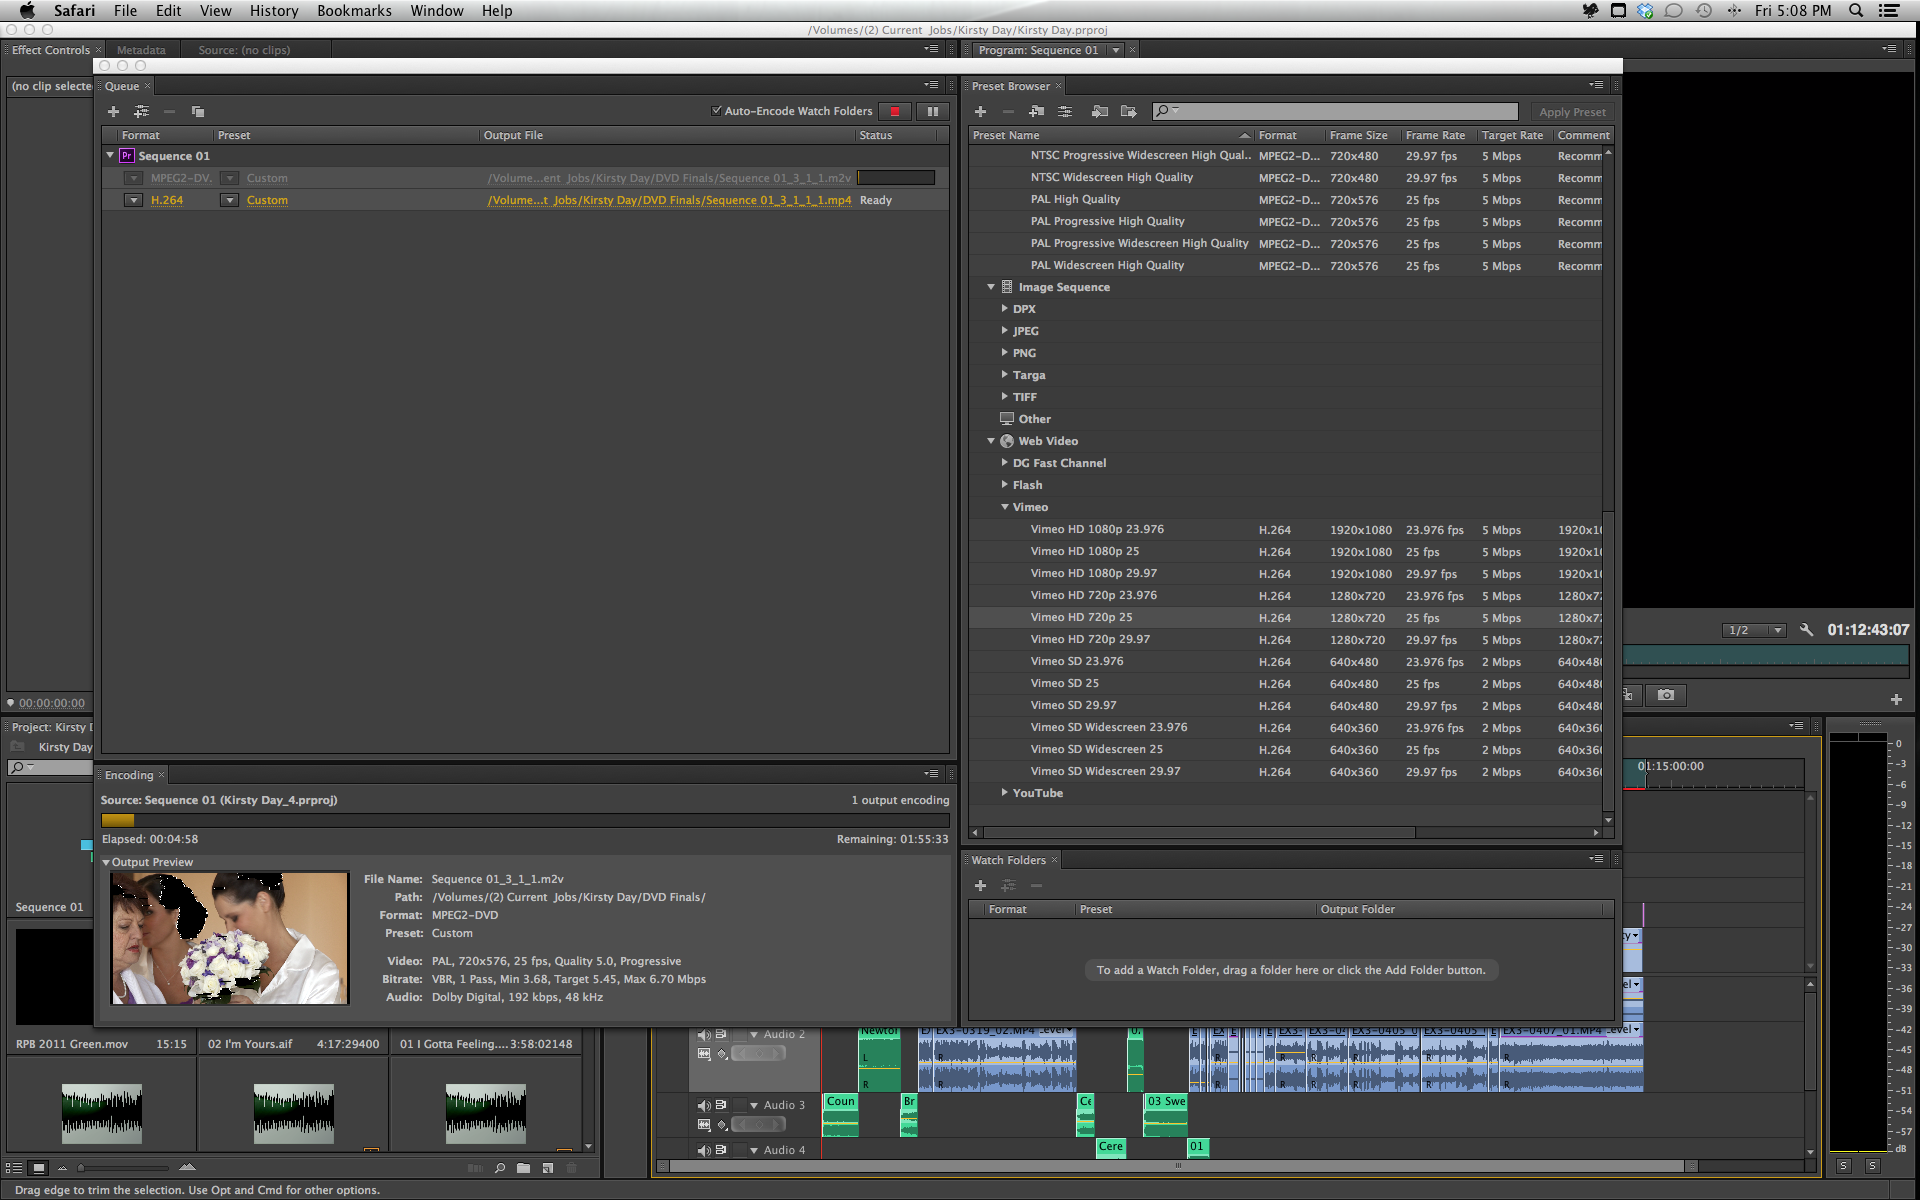Image resolution: width=1920 pixels, height=1200 pixels.
Task: Select the Source (no clips) tab
Action: (244, 50)
